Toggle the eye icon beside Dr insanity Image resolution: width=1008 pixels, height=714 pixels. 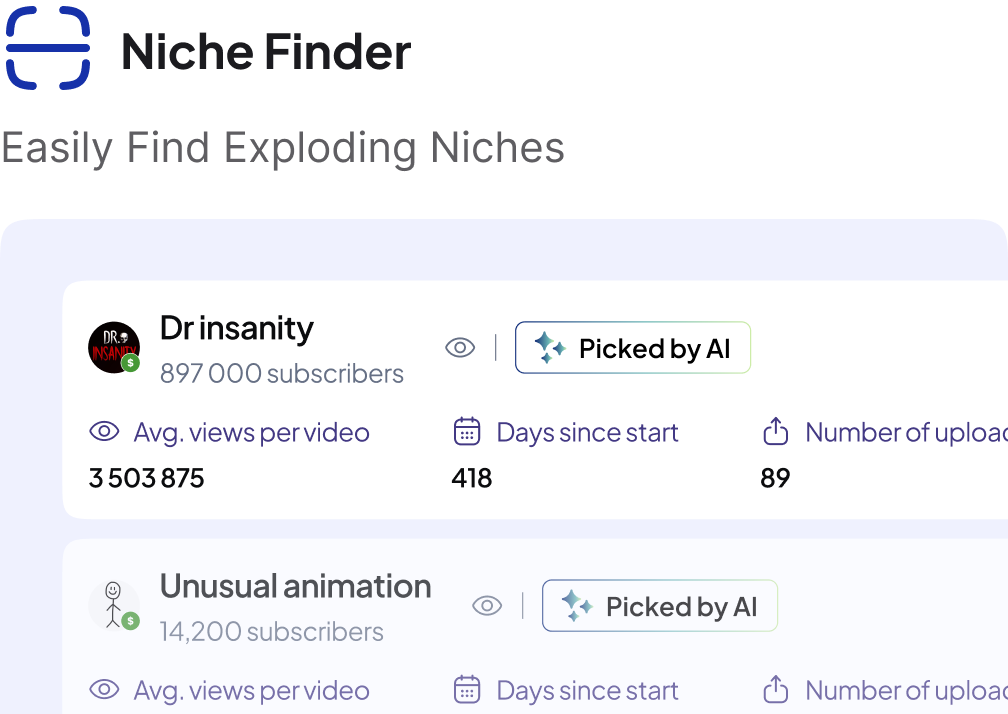[460, 348]
